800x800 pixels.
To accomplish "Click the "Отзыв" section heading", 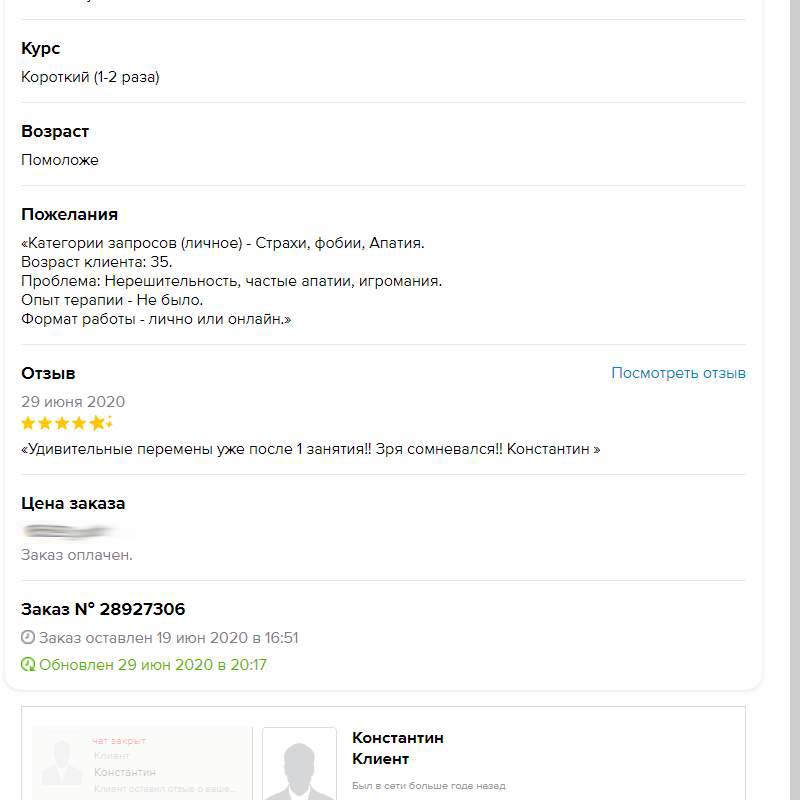I will [x=48, y=373].
